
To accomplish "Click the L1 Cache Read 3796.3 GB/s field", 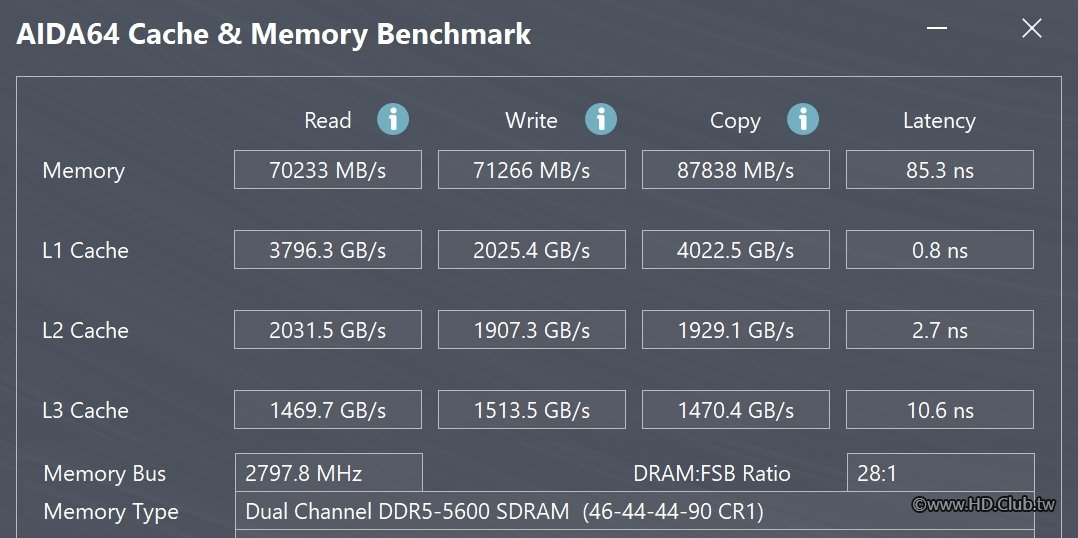I will [x=328, y=249].
